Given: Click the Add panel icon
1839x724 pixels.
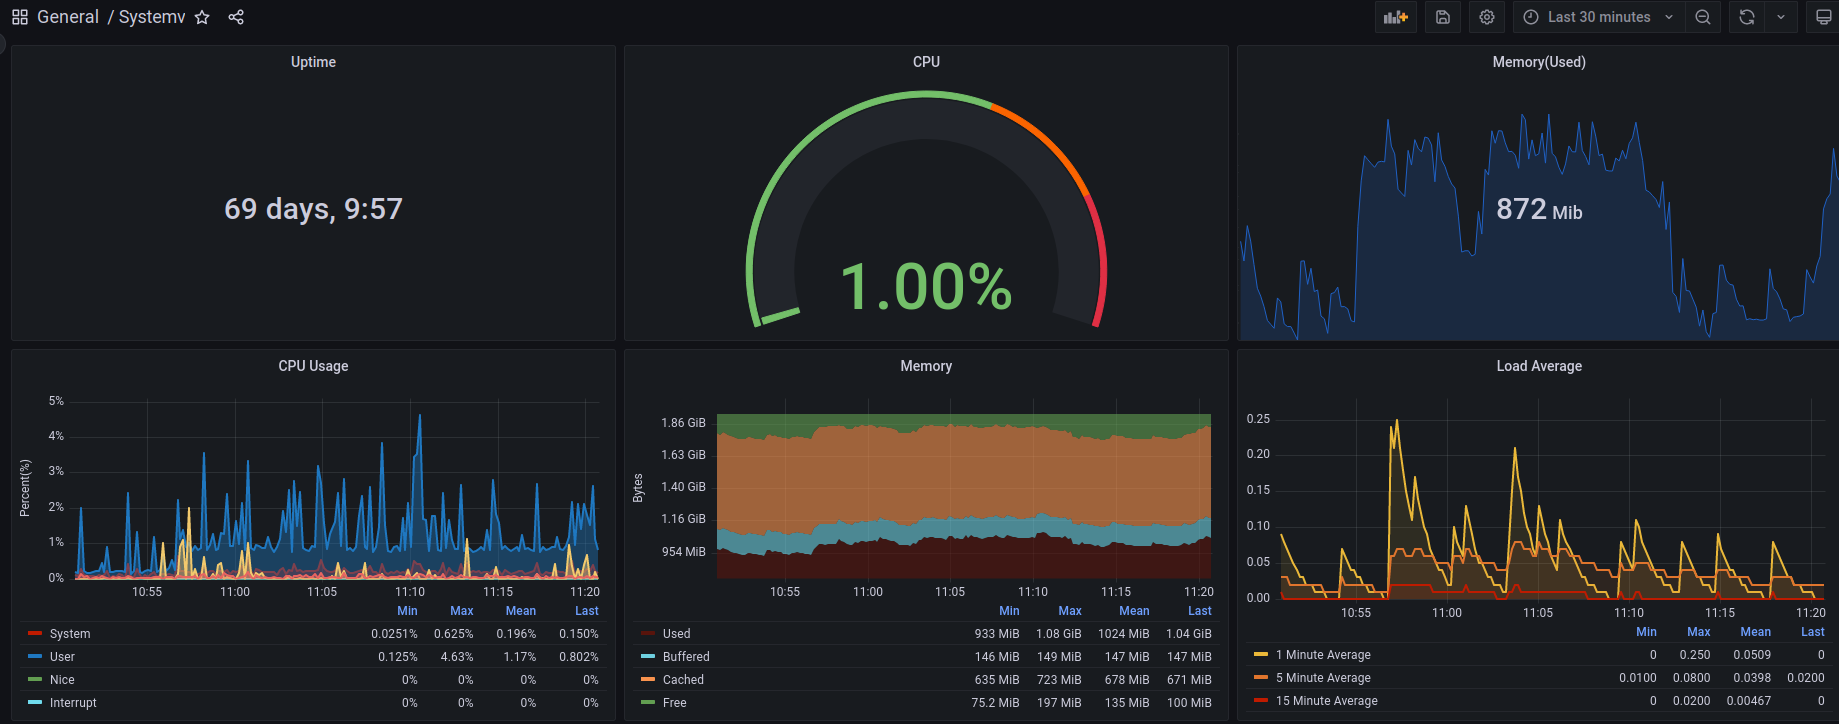Looking at the screenshot, I should 1395,17.
